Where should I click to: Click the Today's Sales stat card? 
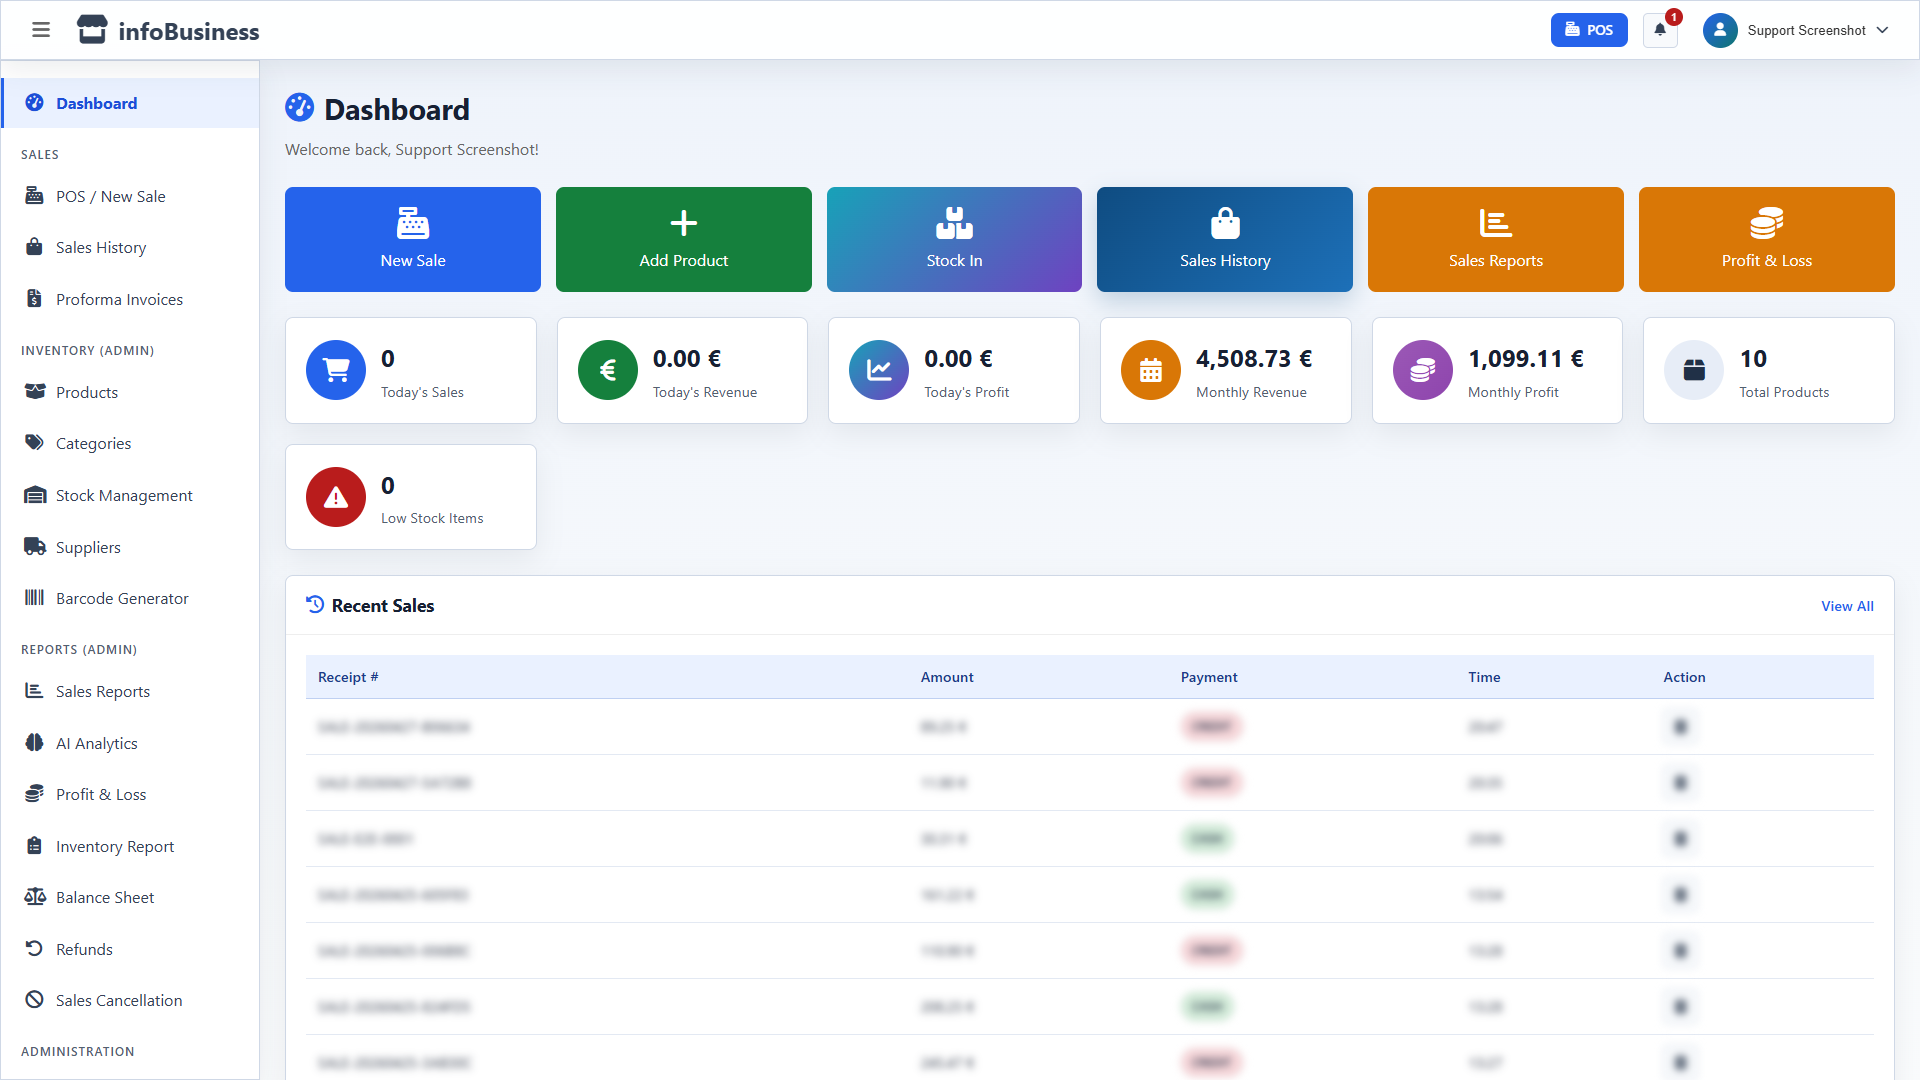(411, 370)
